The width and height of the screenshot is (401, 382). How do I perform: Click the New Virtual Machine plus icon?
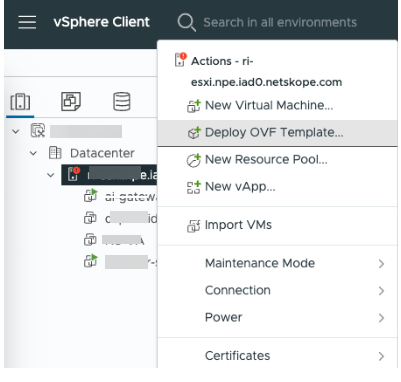(194, 106)
